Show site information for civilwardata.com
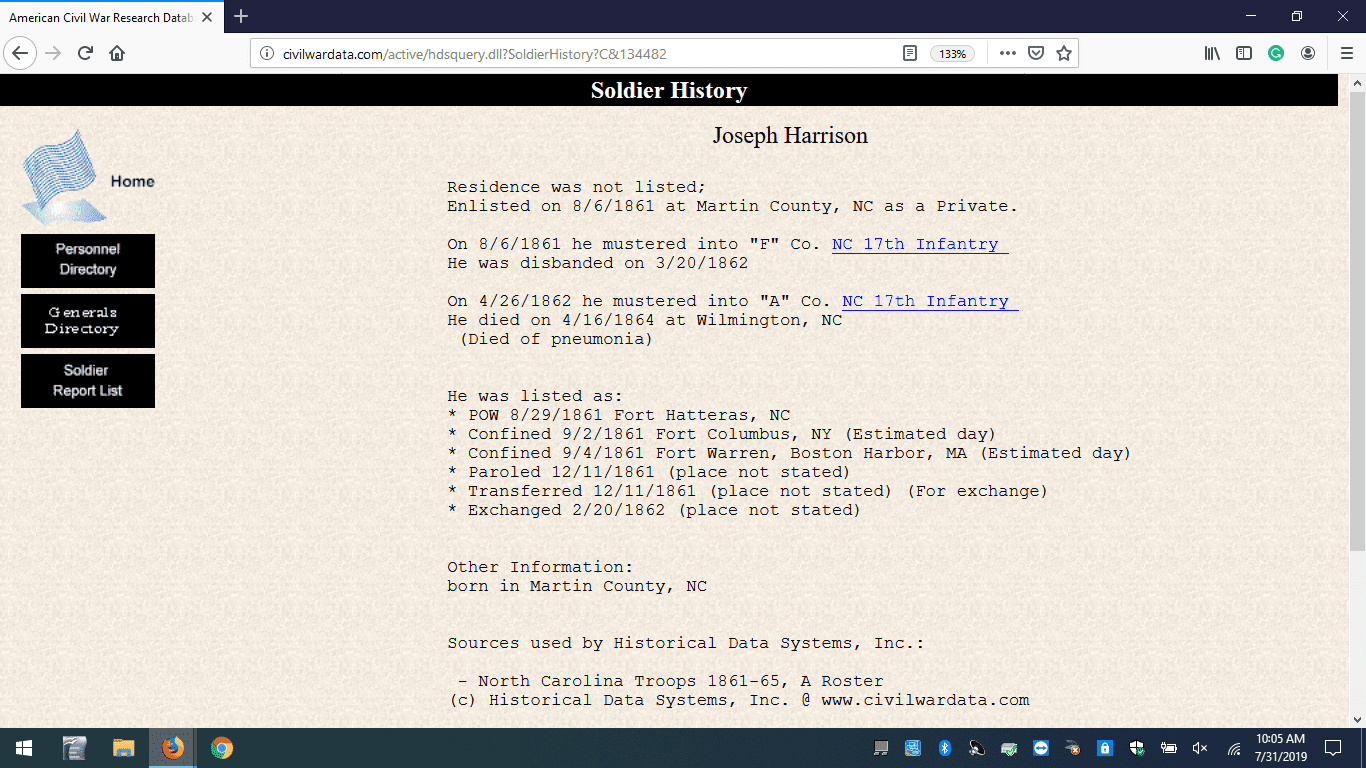1366x768 pixels. tap(267, 54)
